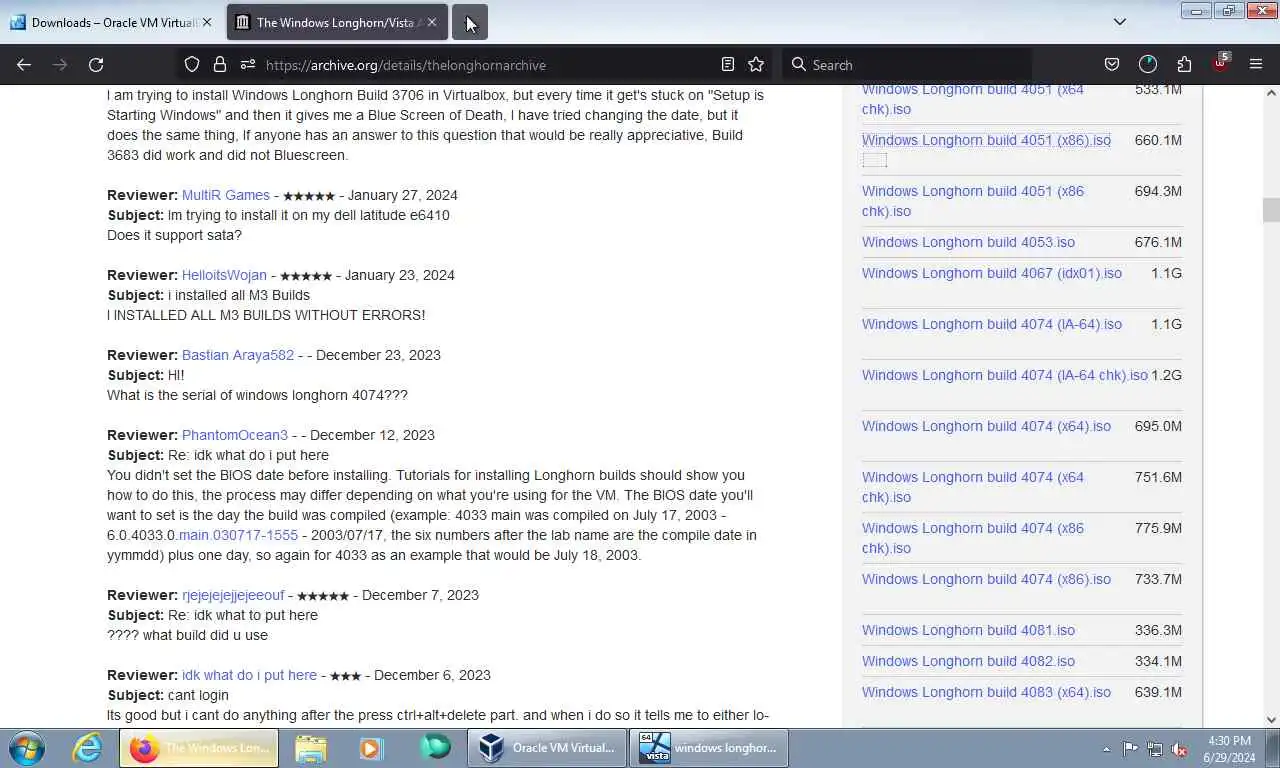This screenshot has height=768, width=1280.
Task: Open Save to Pocket icon
Action: (x=1112, y=65)
